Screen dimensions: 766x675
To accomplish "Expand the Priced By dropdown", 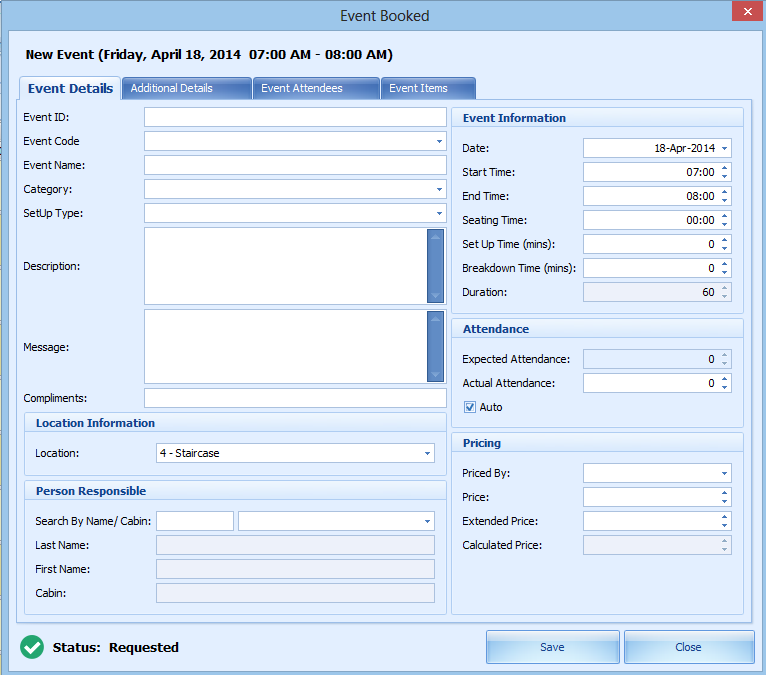I will pyautogui.click(x=724, y=473).
